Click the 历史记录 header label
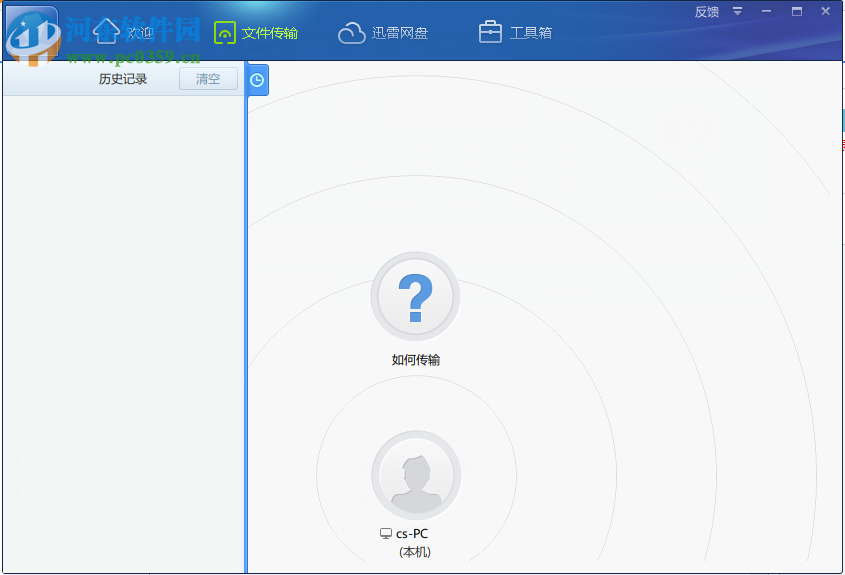The height and width of the screenshot is (575, 845). tap(123, 79)
